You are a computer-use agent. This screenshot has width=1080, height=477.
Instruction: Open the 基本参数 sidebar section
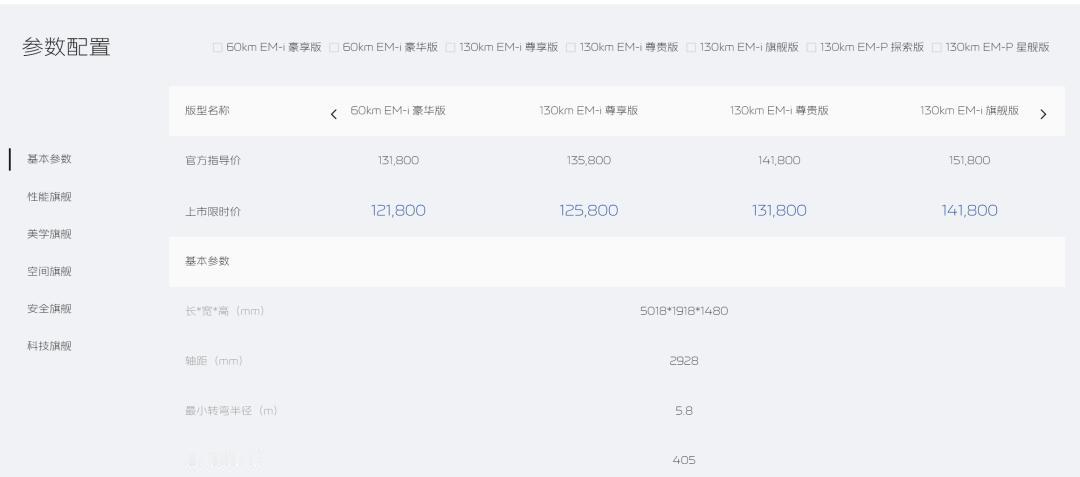pos(49,159)
